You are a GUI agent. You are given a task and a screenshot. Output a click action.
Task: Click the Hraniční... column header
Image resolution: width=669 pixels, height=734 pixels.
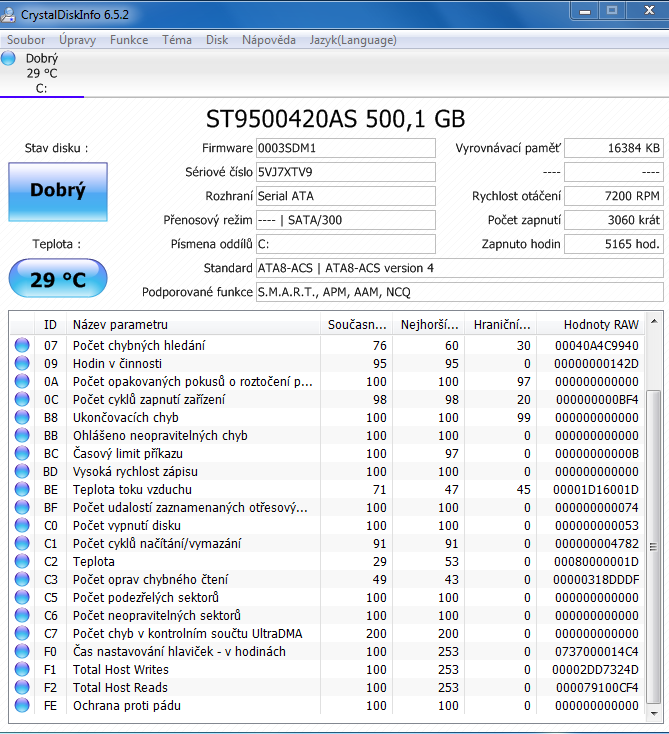click(501, 324)
